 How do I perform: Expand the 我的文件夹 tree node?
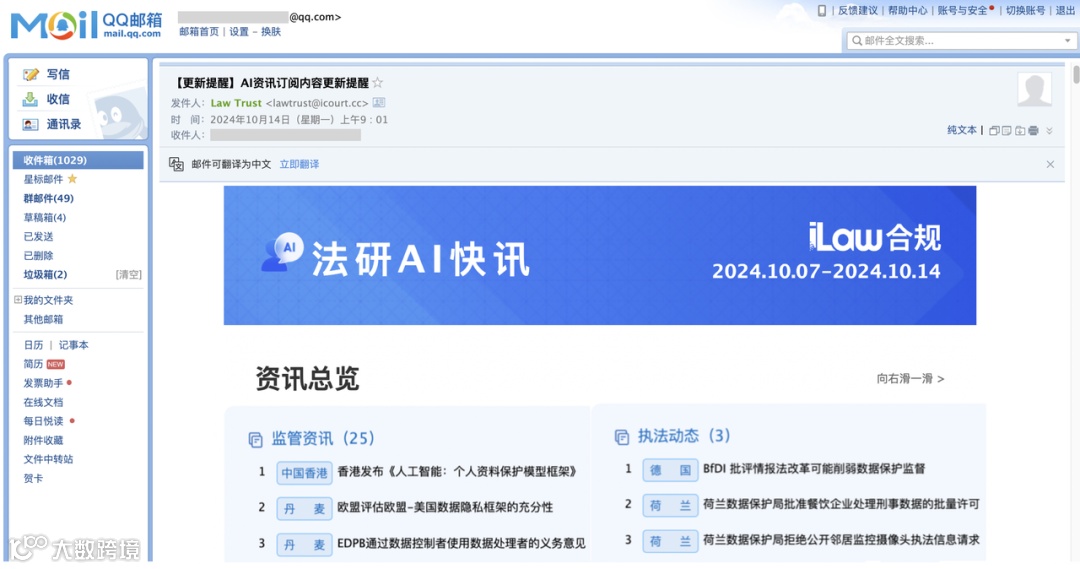[18, 300]
